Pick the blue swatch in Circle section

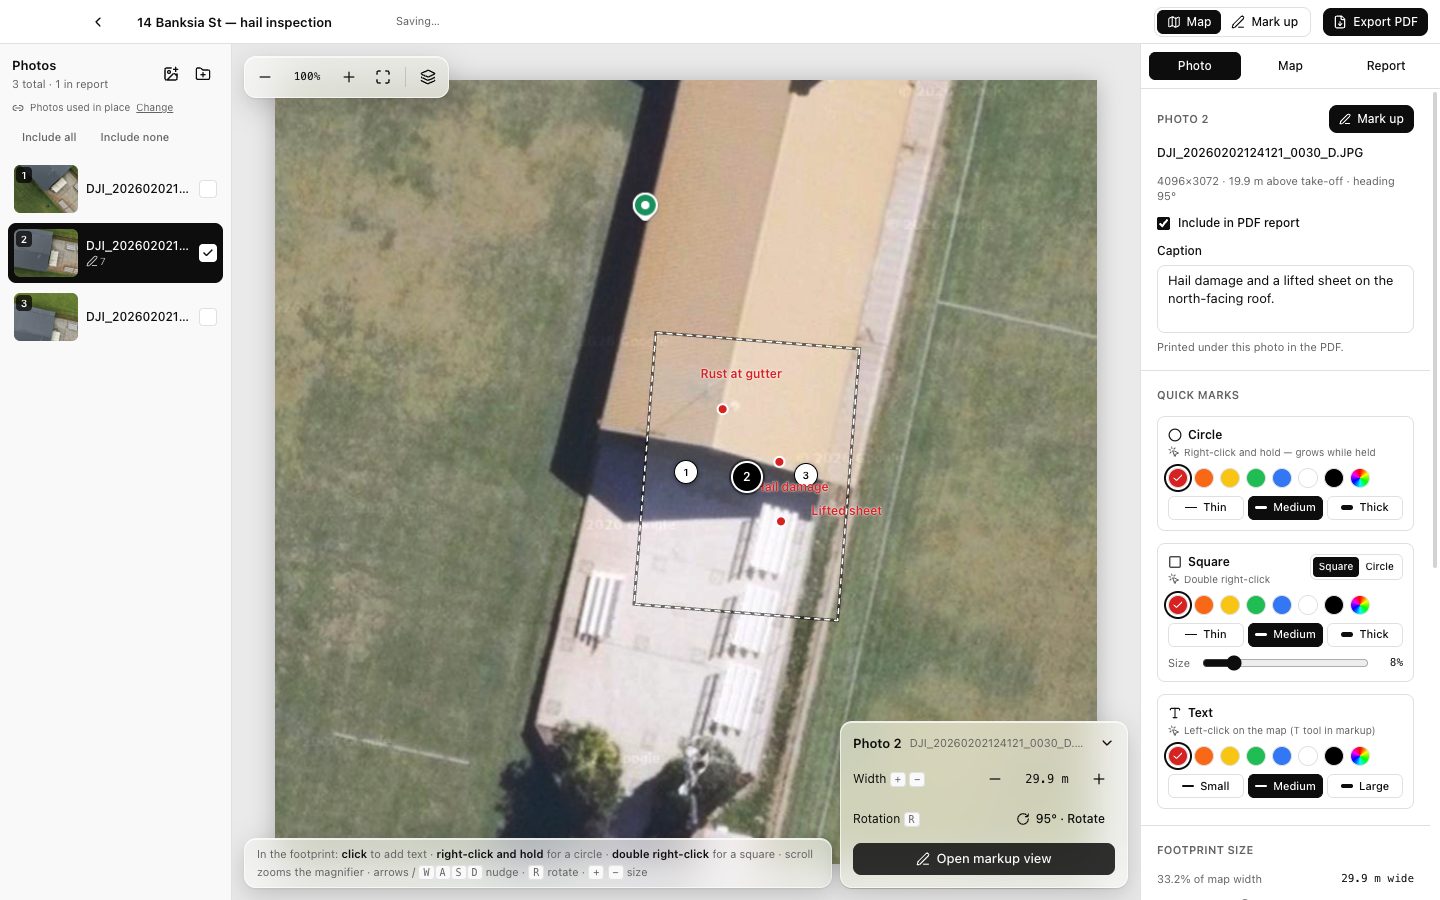pos(1282,478)
